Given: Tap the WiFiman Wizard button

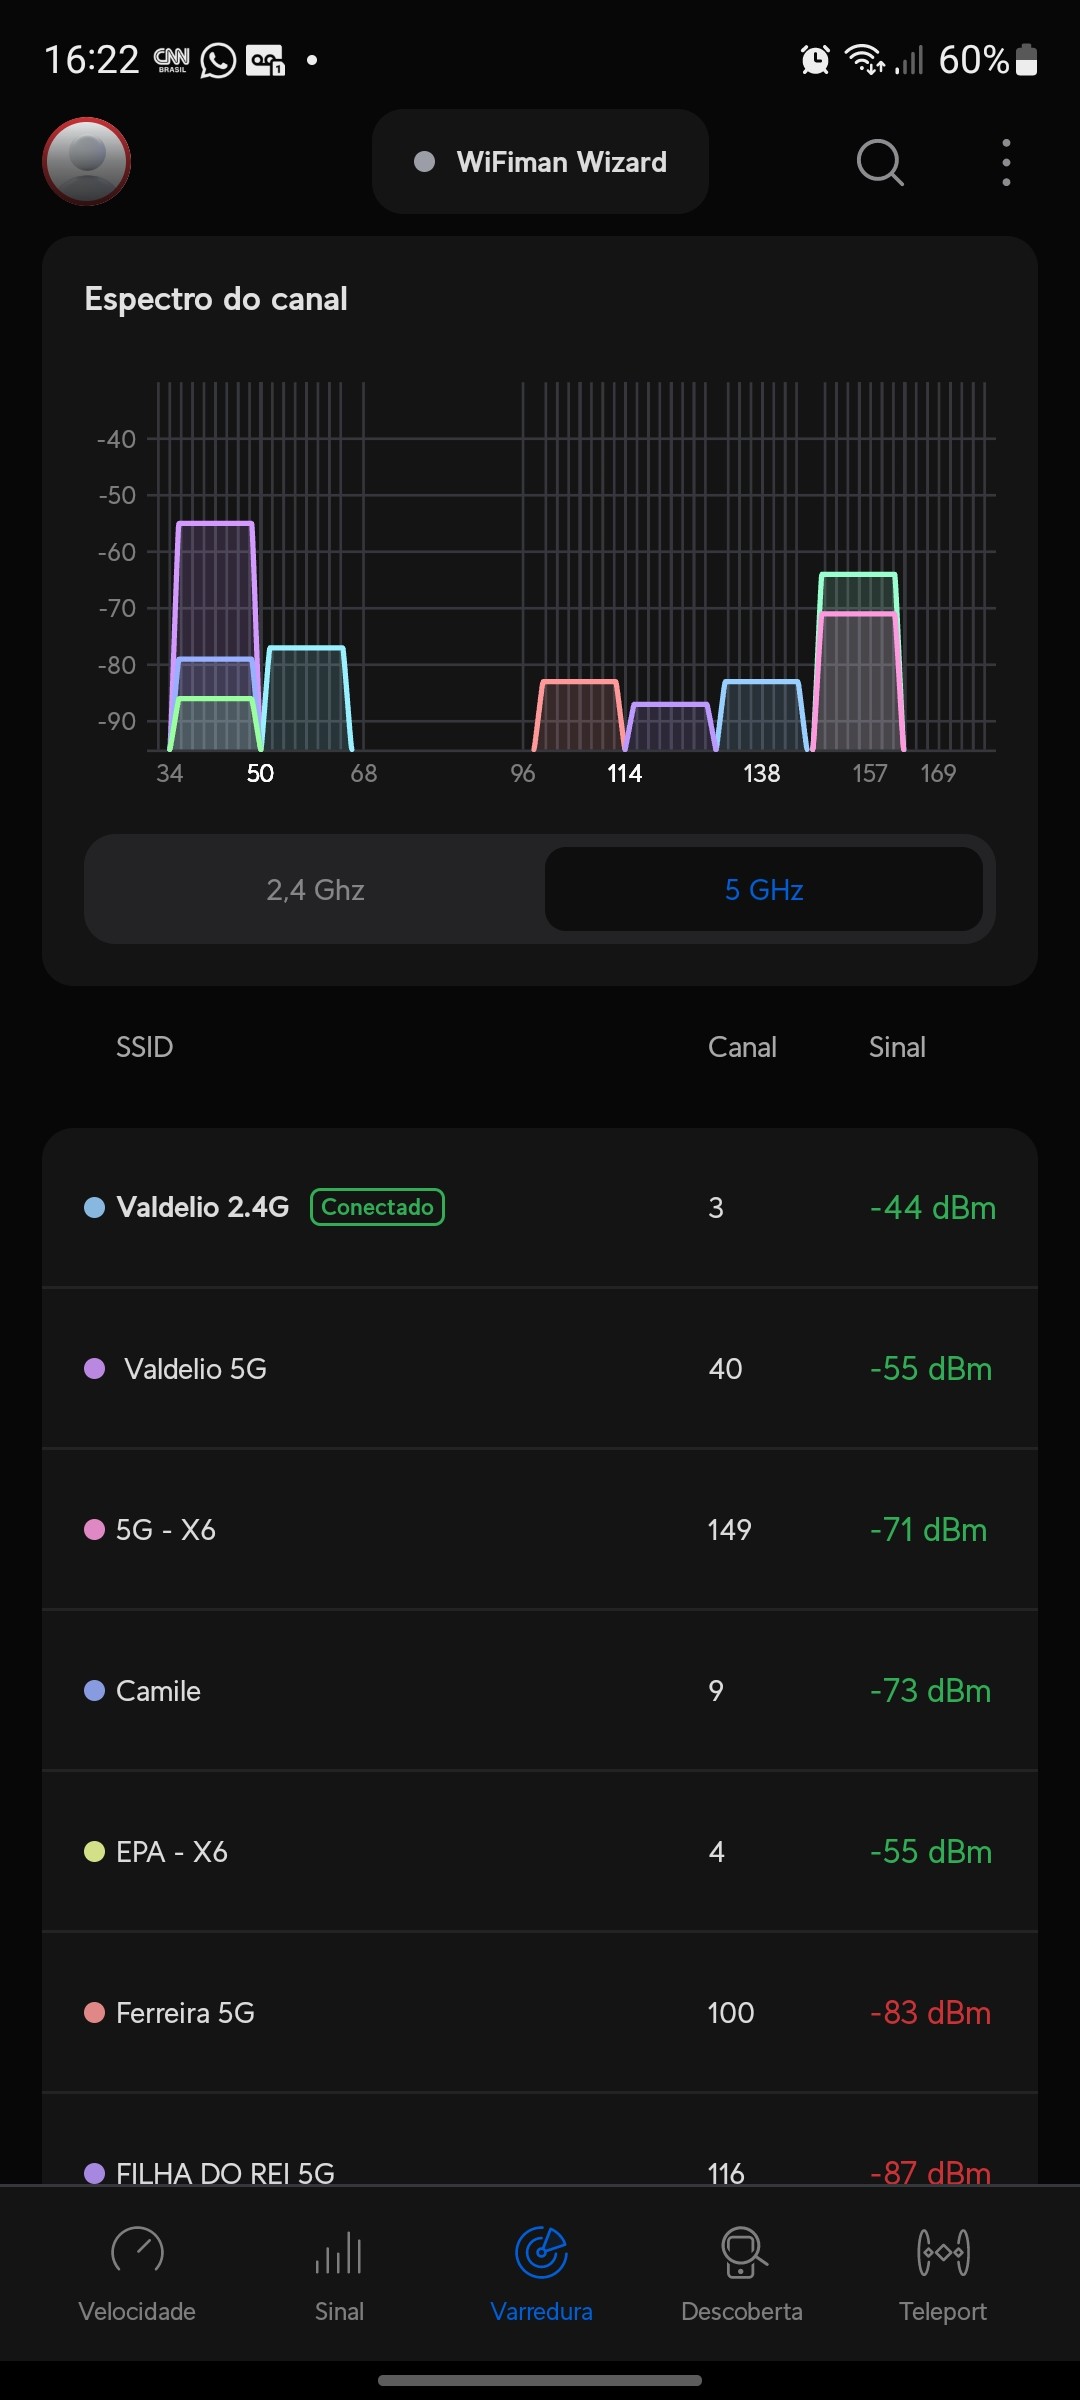Looking at the screenshot, I should 540,162.
